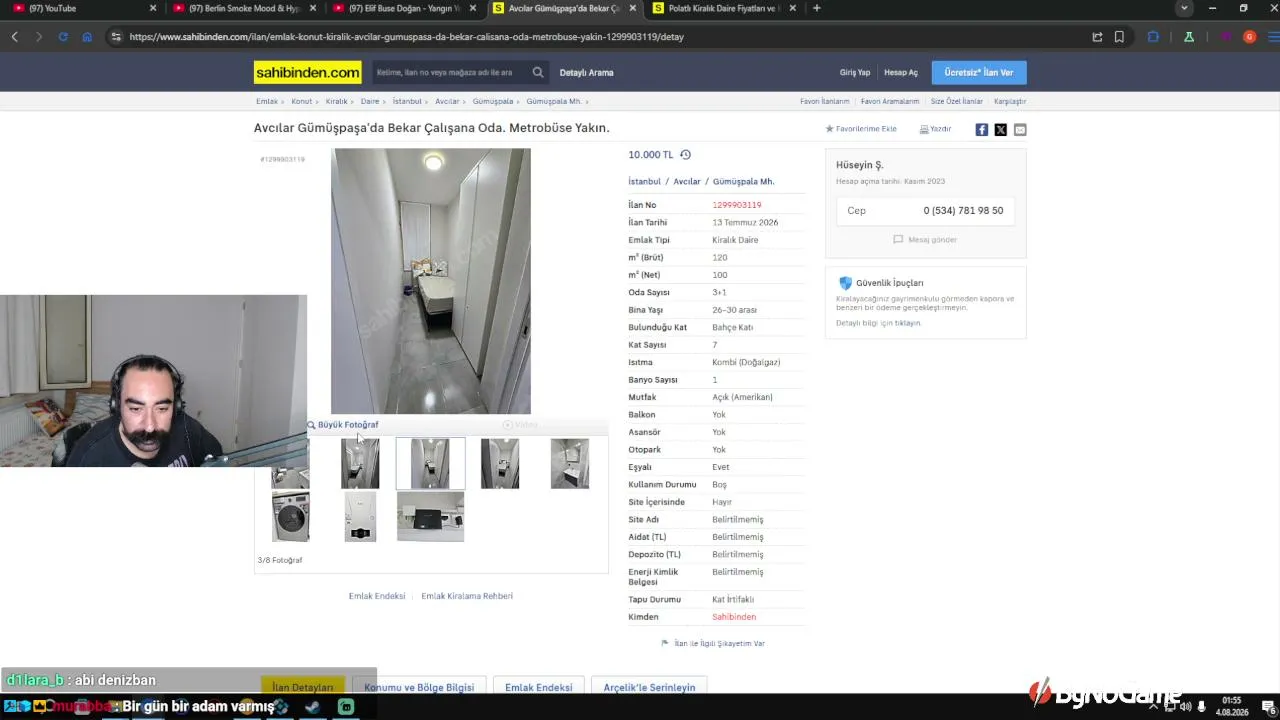The image size is (1280, 720).
Task: Open the browser home page icon
Action: 87,37
